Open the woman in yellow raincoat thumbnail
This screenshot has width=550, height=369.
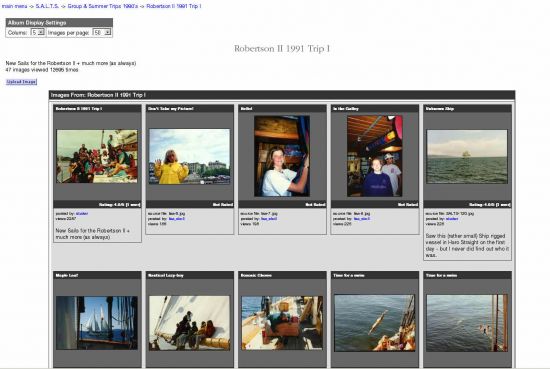[189, 156]
